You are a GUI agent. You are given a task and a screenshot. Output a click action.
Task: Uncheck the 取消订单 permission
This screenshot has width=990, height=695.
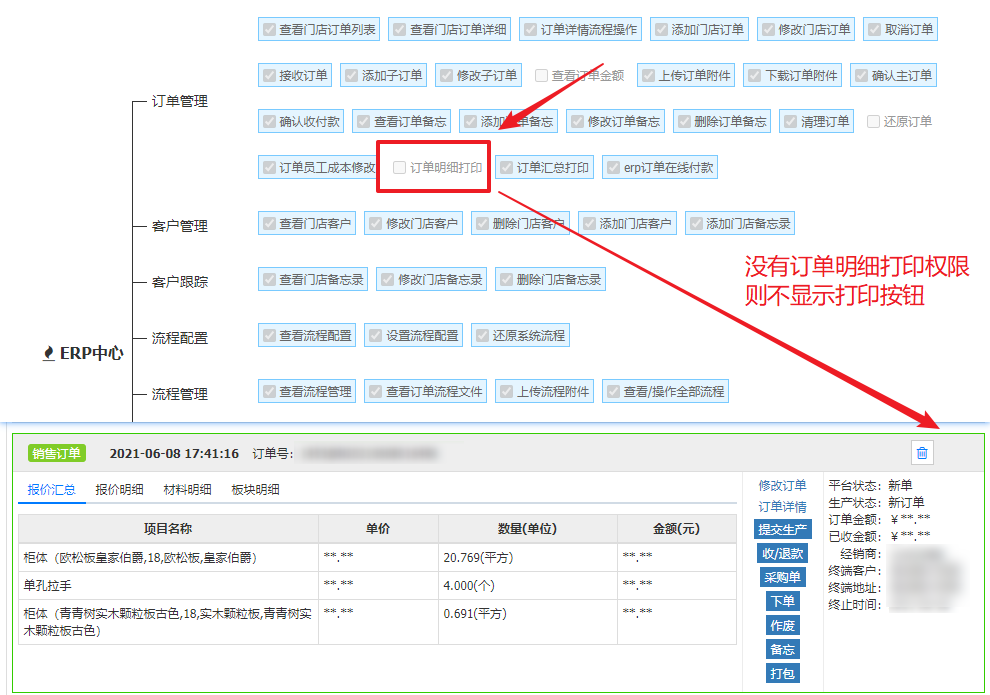tap(872, 30)
